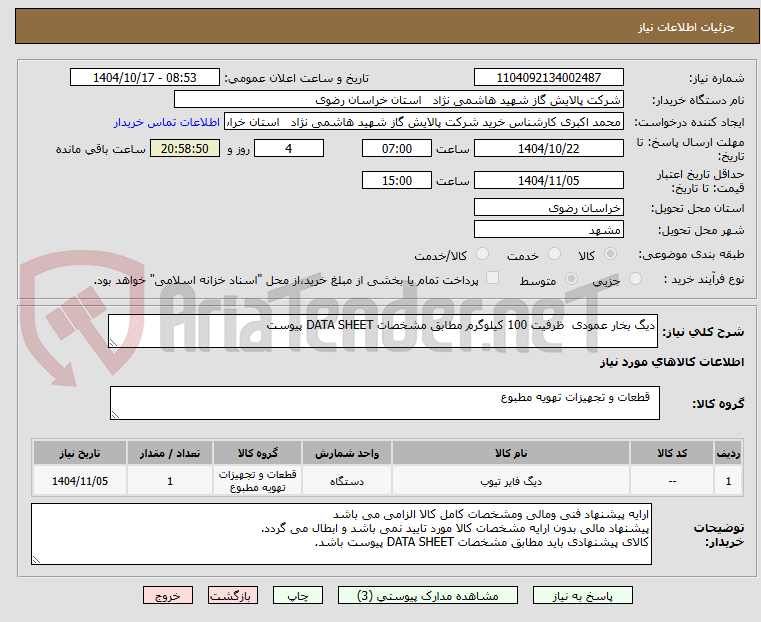Click the request creator field محمد اکبری
The image size is (761, 622).
pos(424,122)
